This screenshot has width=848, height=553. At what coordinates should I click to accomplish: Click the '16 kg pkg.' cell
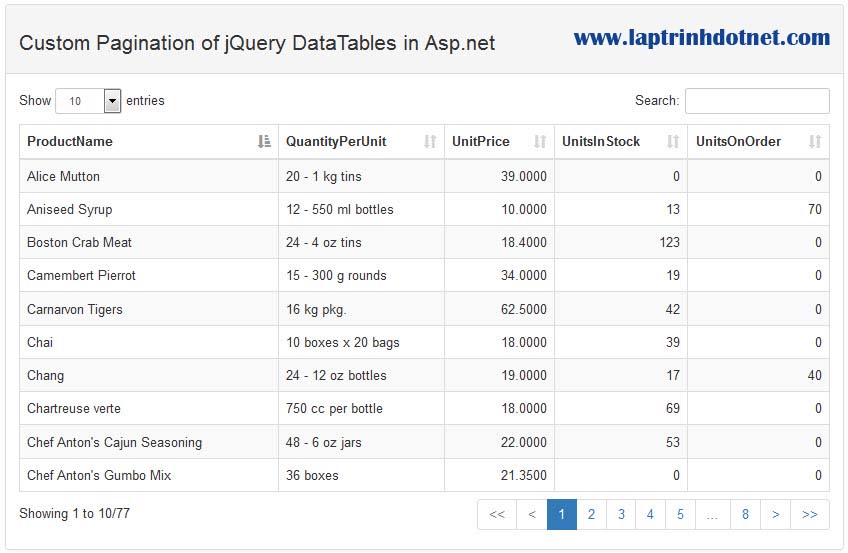(361, 309)
